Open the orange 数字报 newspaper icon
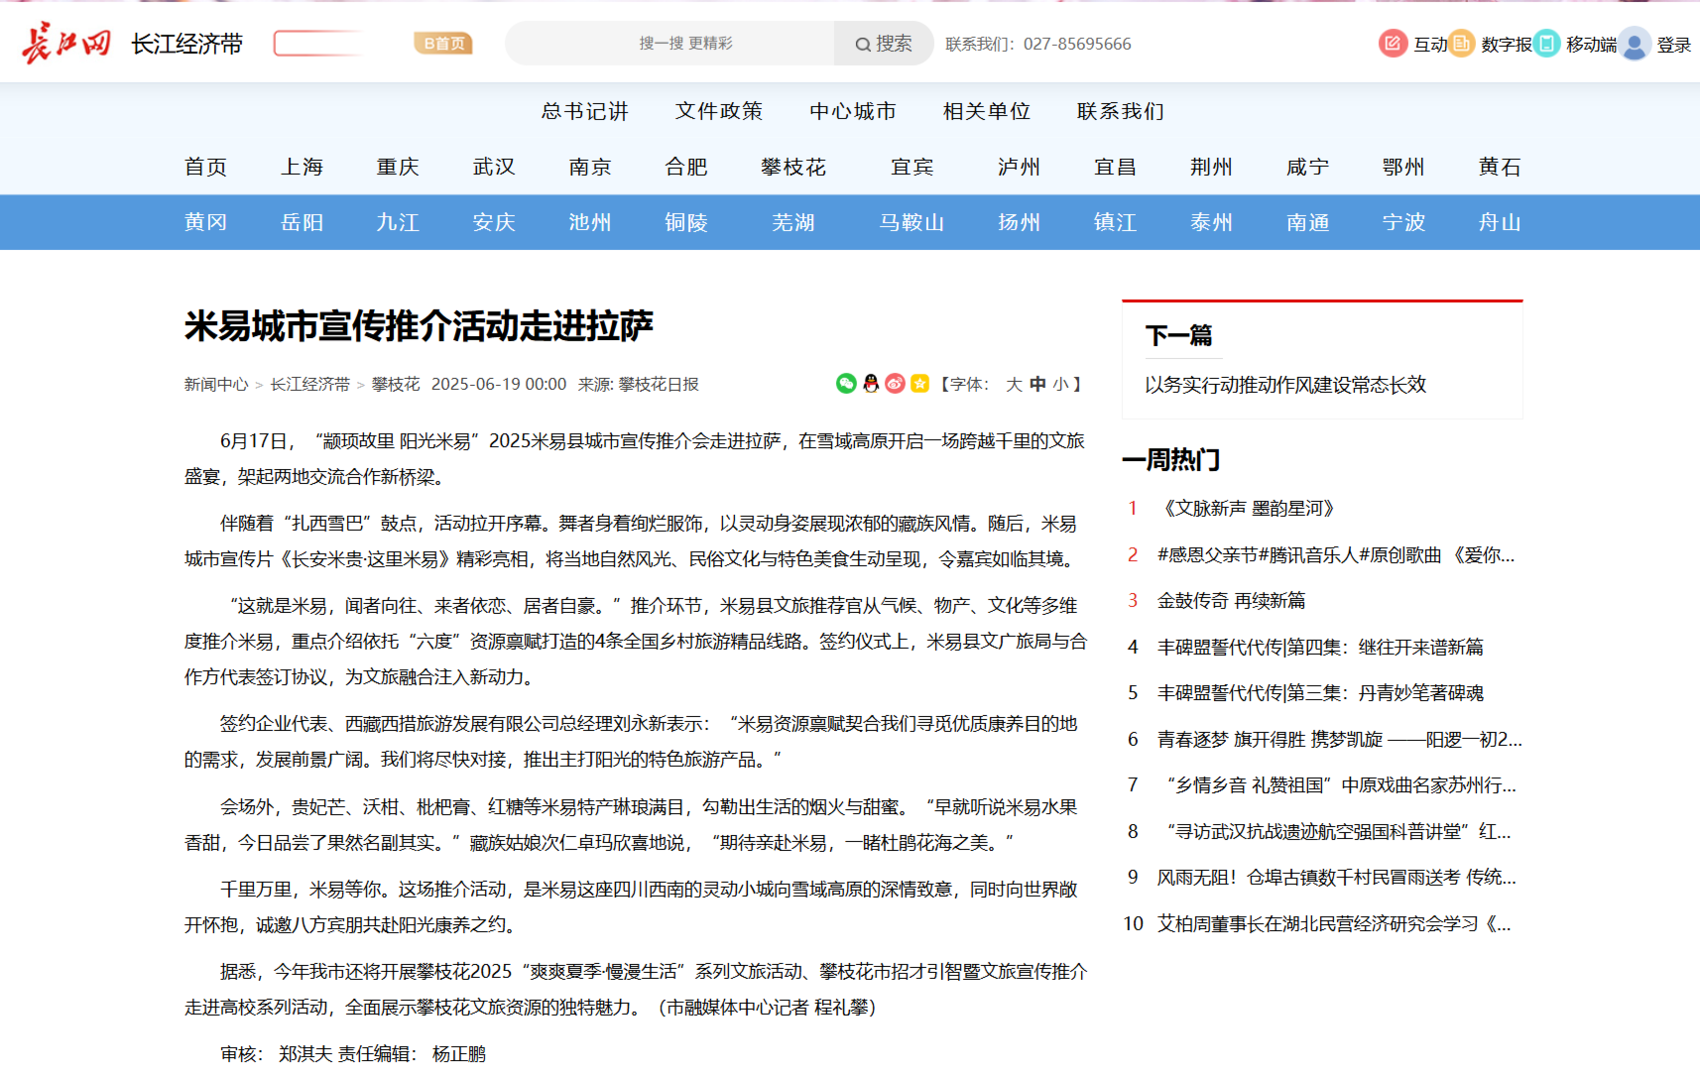Image resolution: width=1700 pixels, height=1078 pixels. pos(1461,44)
